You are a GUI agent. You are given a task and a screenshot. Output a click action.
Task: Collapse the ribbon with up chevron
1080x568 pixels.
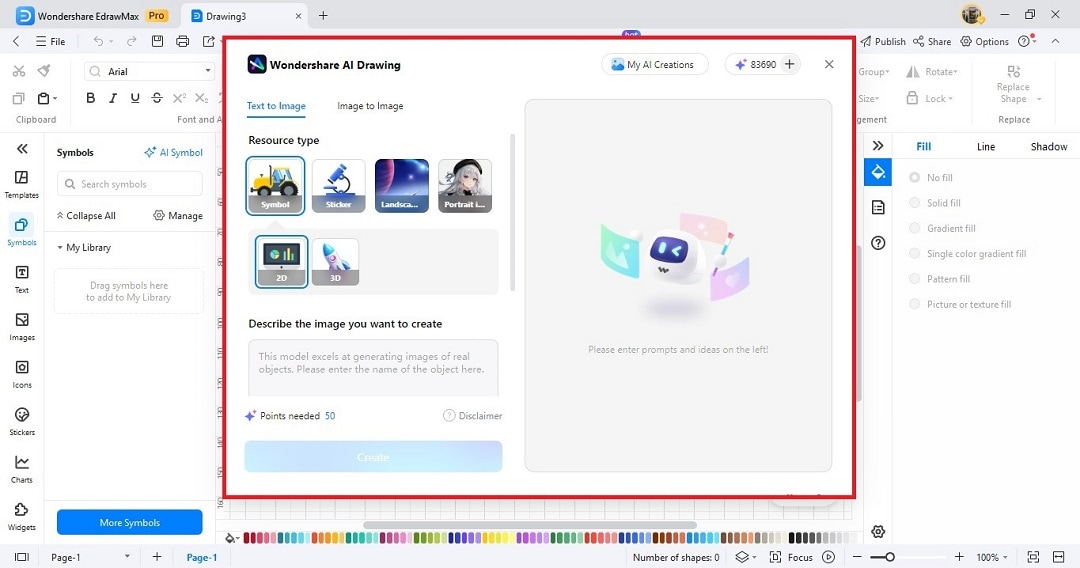click(1055, 41)
